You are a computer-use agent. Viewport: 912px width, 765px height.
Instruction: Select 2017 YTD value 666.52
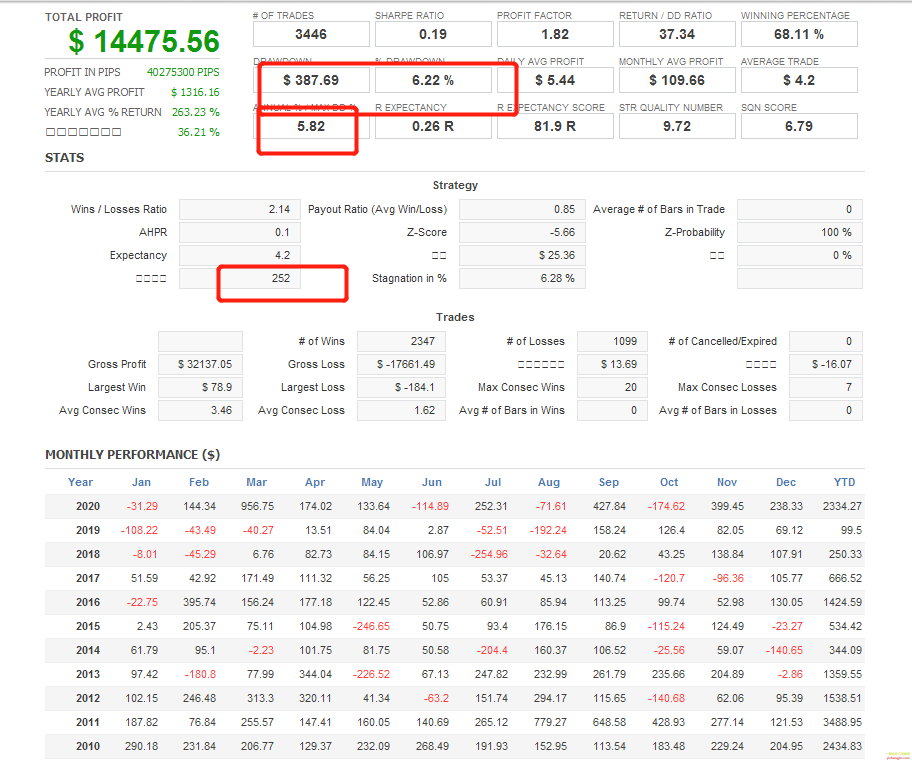click(845, 578)
